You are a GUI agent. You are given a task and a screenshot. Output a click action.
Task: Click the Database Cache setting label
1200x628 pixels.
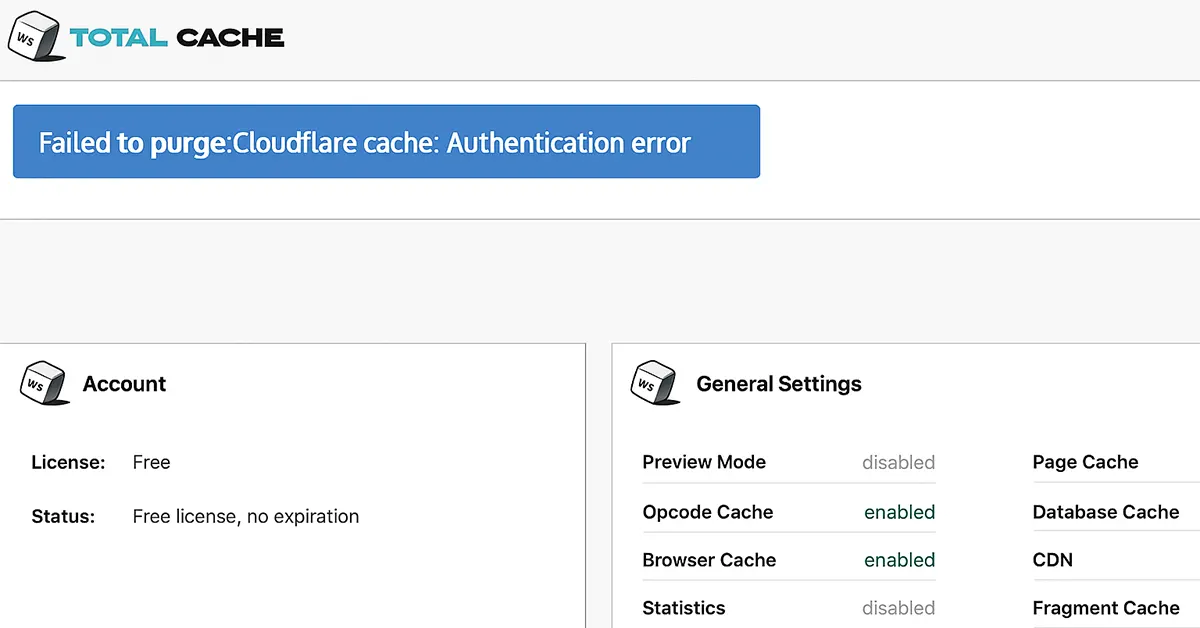tap(1106, 512)
